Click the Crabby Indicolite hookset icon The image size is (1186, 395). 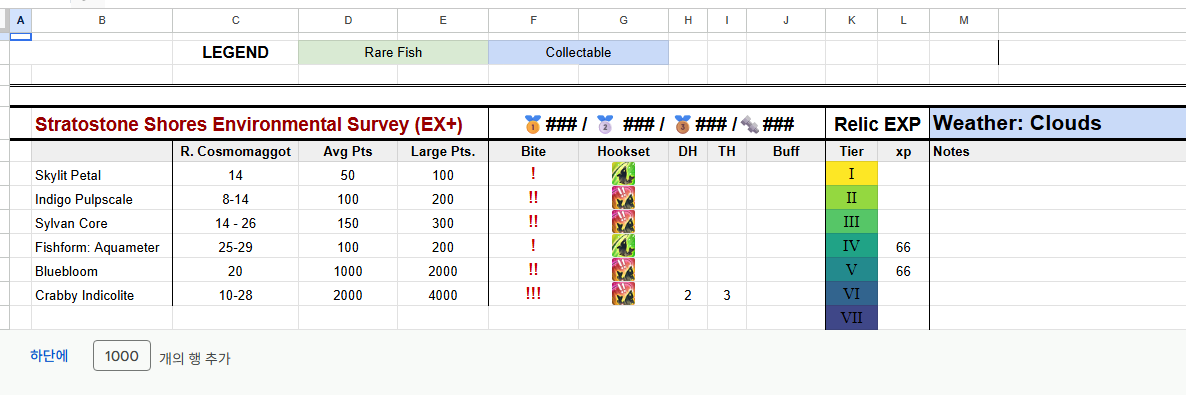623,294
